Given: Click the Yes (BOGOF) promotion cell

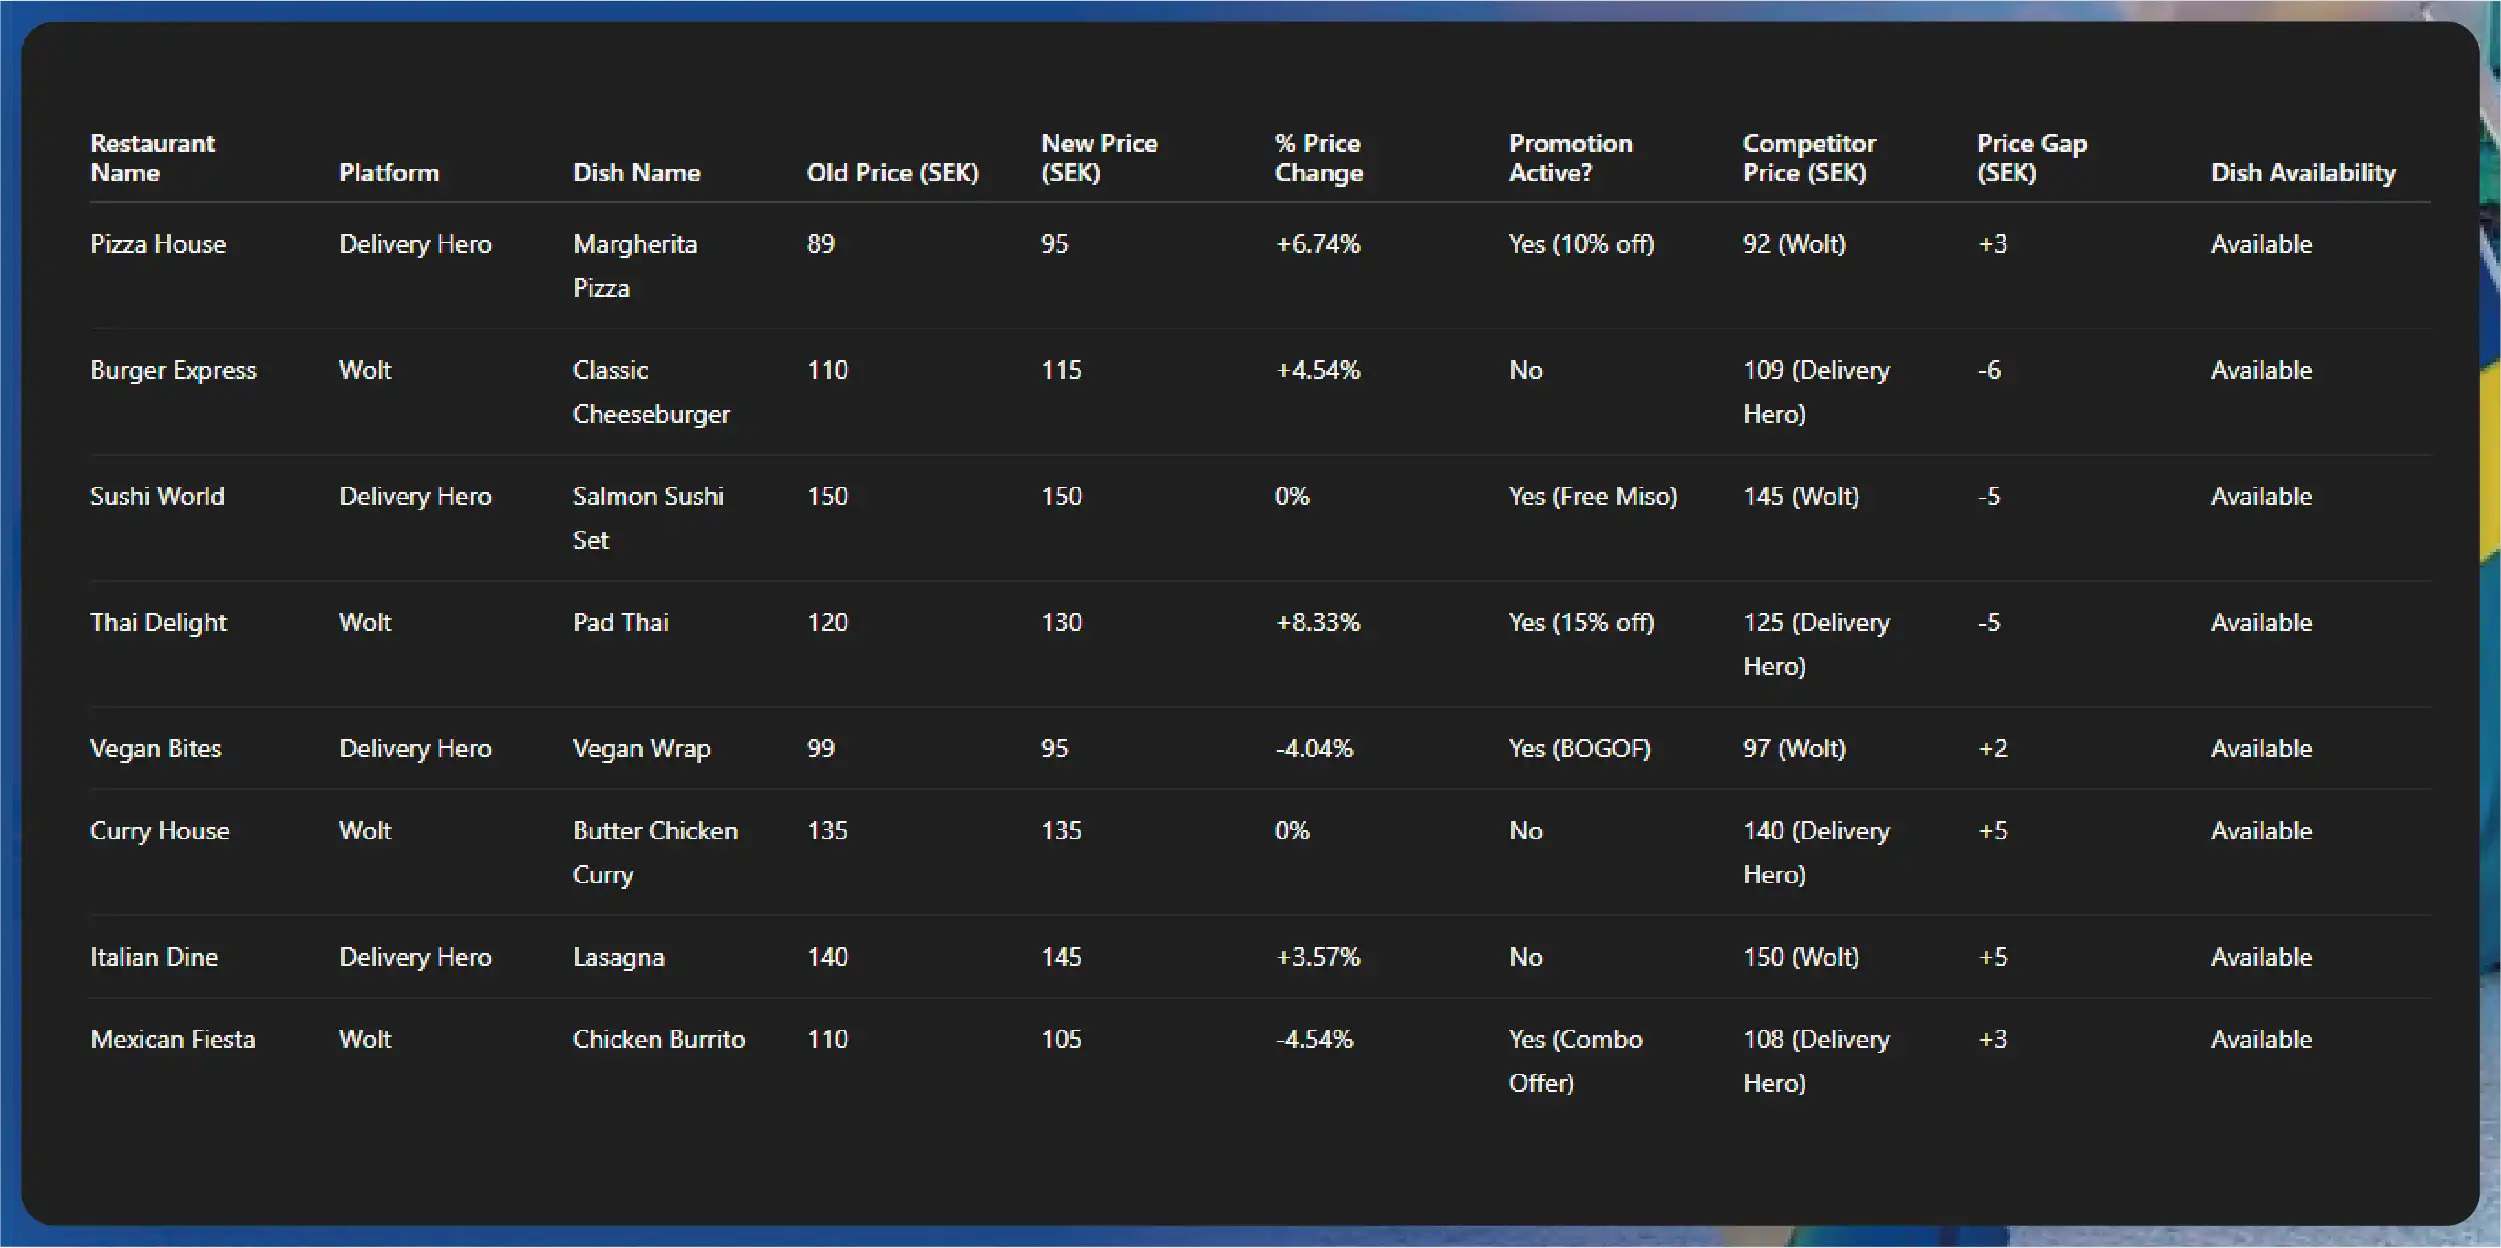Looking at the screenshot, I should (x=1579, y=749).
